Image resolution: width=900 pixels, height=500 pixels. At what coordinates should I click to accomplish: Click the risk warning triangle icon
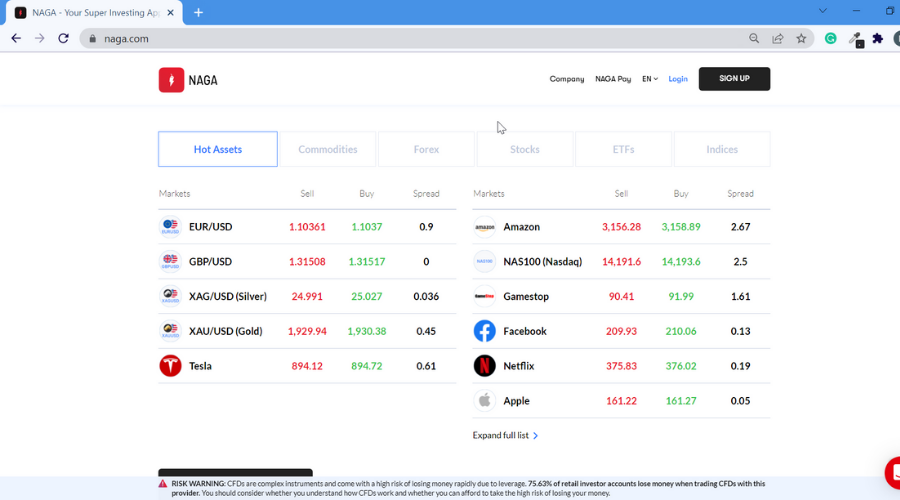[163, 484]
